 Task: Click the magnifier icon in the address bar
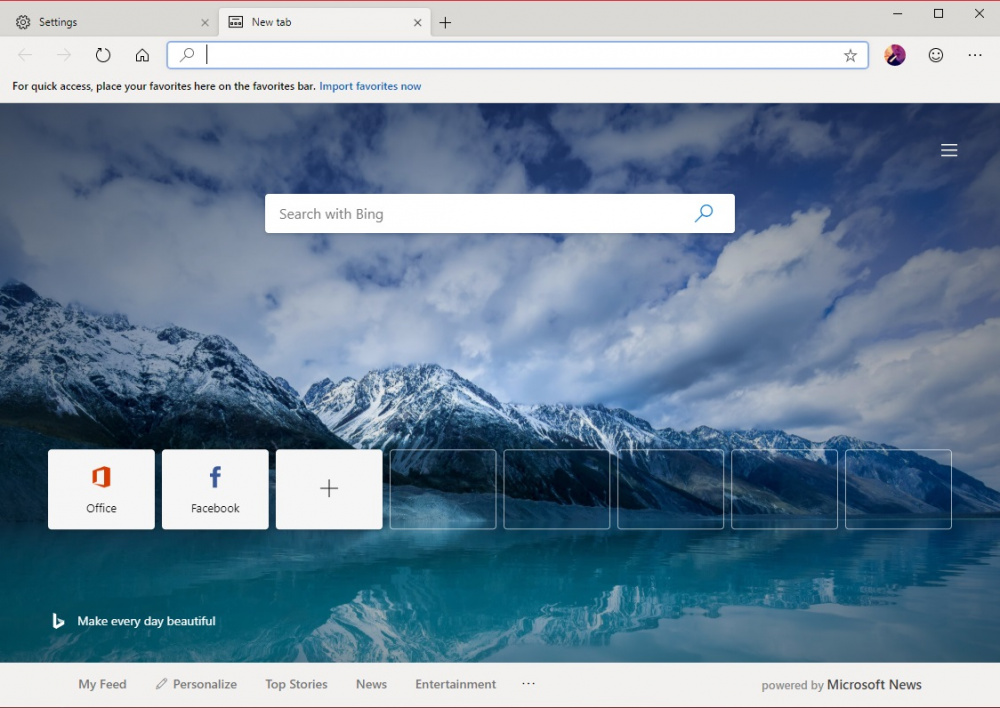click(x=187, y=55)
